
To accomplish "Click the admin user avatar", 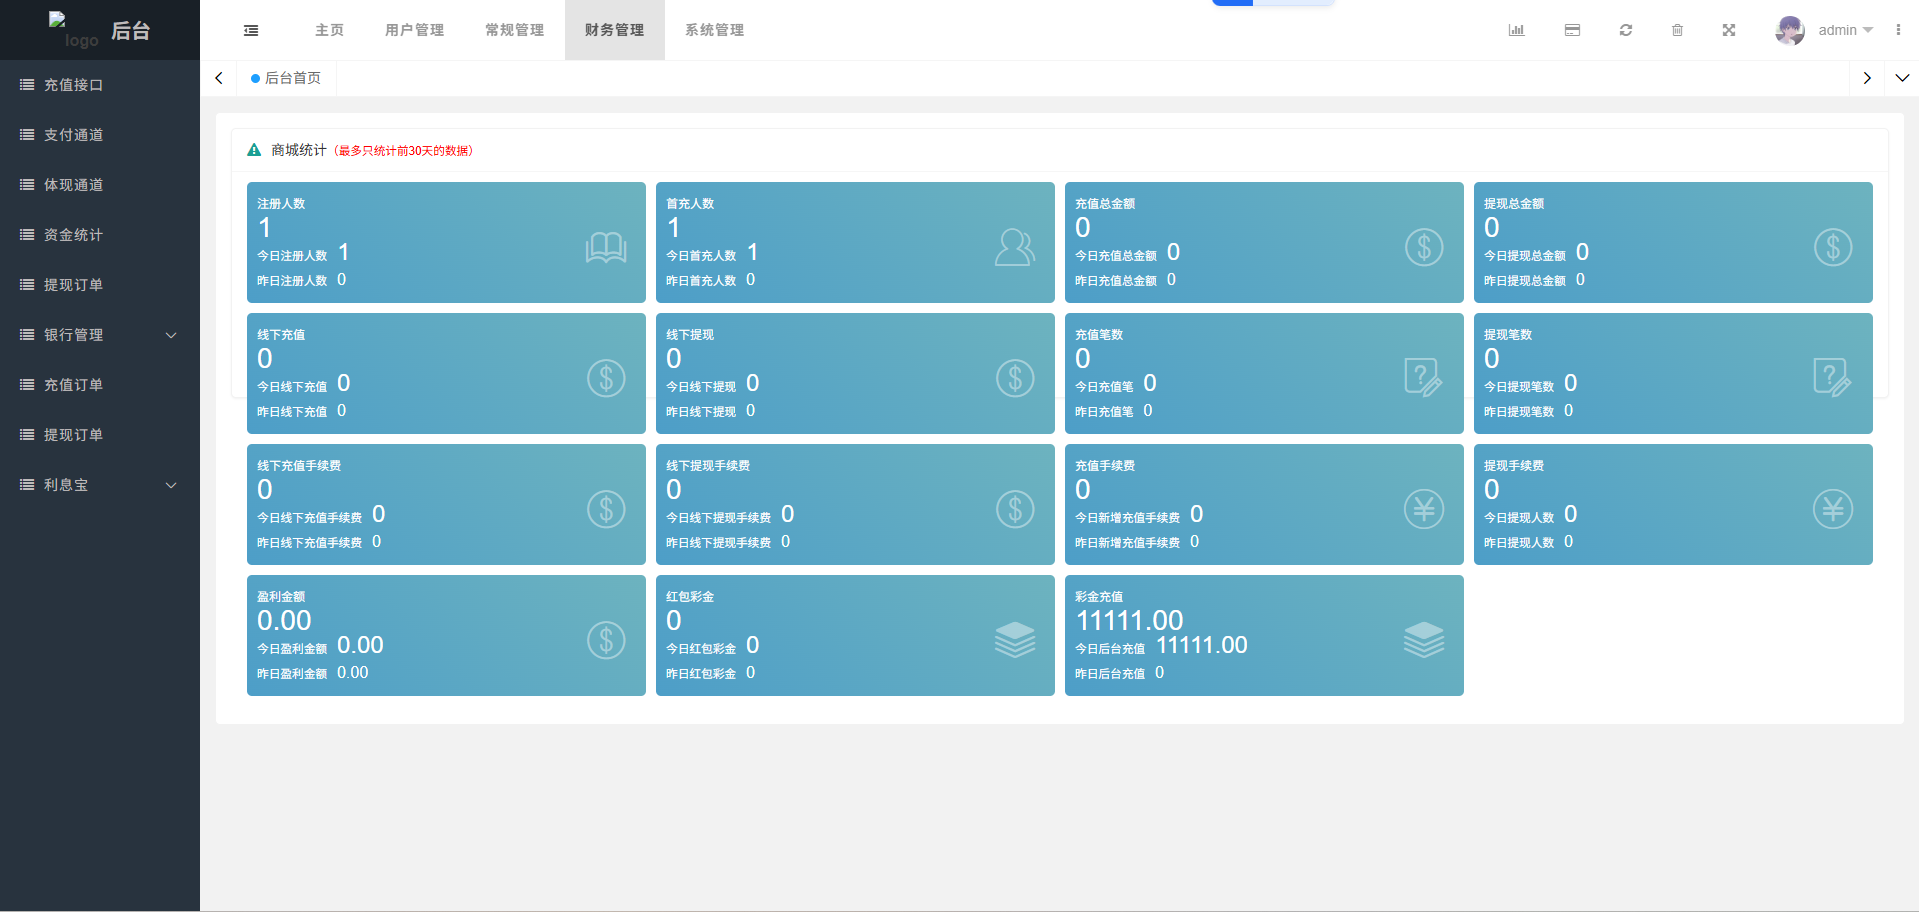I will pyautogui.click(x=1789, y=30).
